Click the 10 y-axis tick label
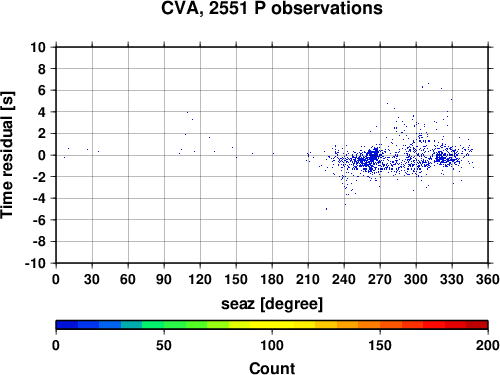The width and height of the screenshot is (500, 375). tap(38, 47)
